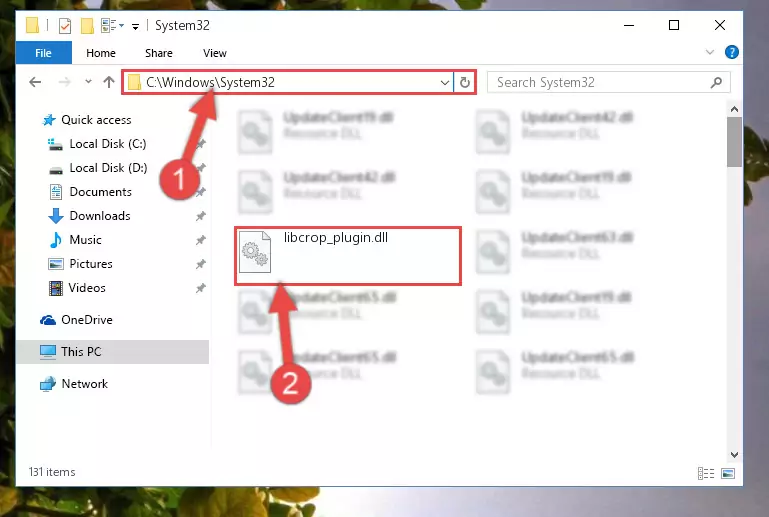769x517 pixels.
Task: Open Help with the blue question icon
Action: pyautogui.click(x=731, y=52)
